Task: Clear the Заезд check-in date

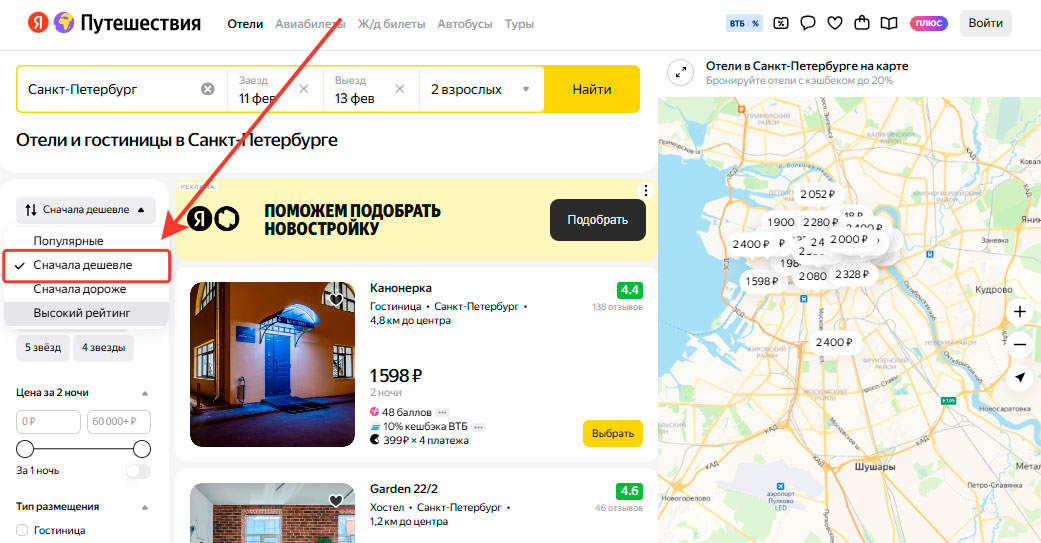Action: [303, 89]
